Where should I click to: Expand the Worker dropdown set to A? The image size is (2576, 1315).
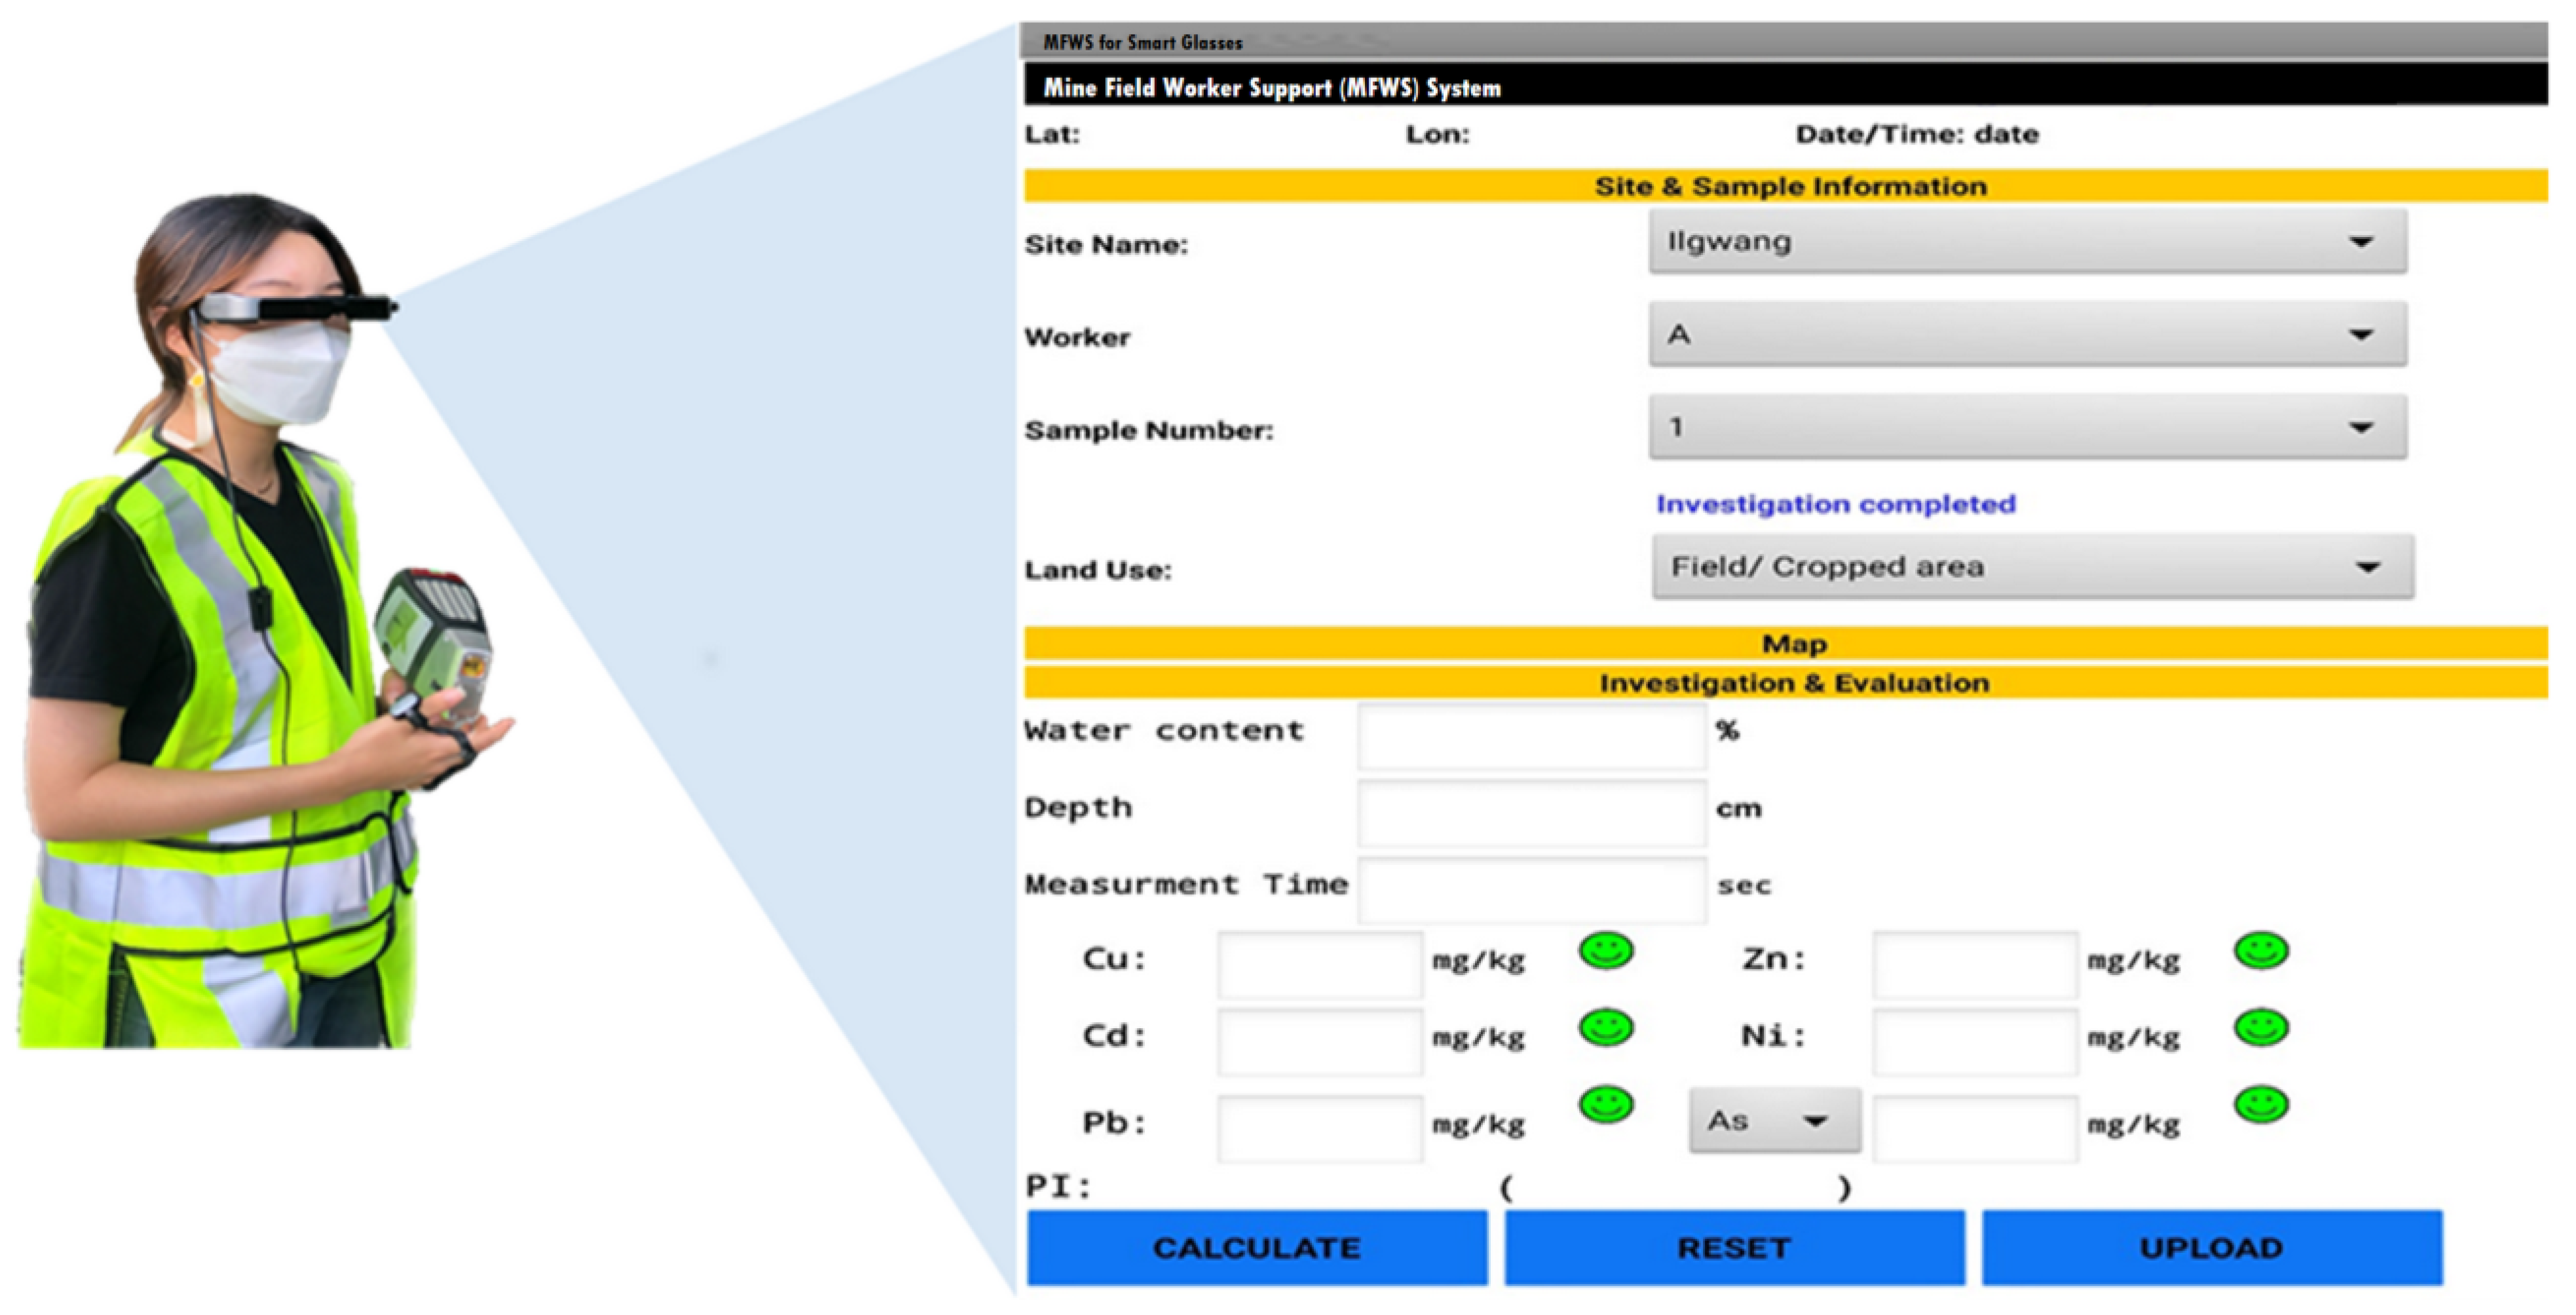point(2027,335)
